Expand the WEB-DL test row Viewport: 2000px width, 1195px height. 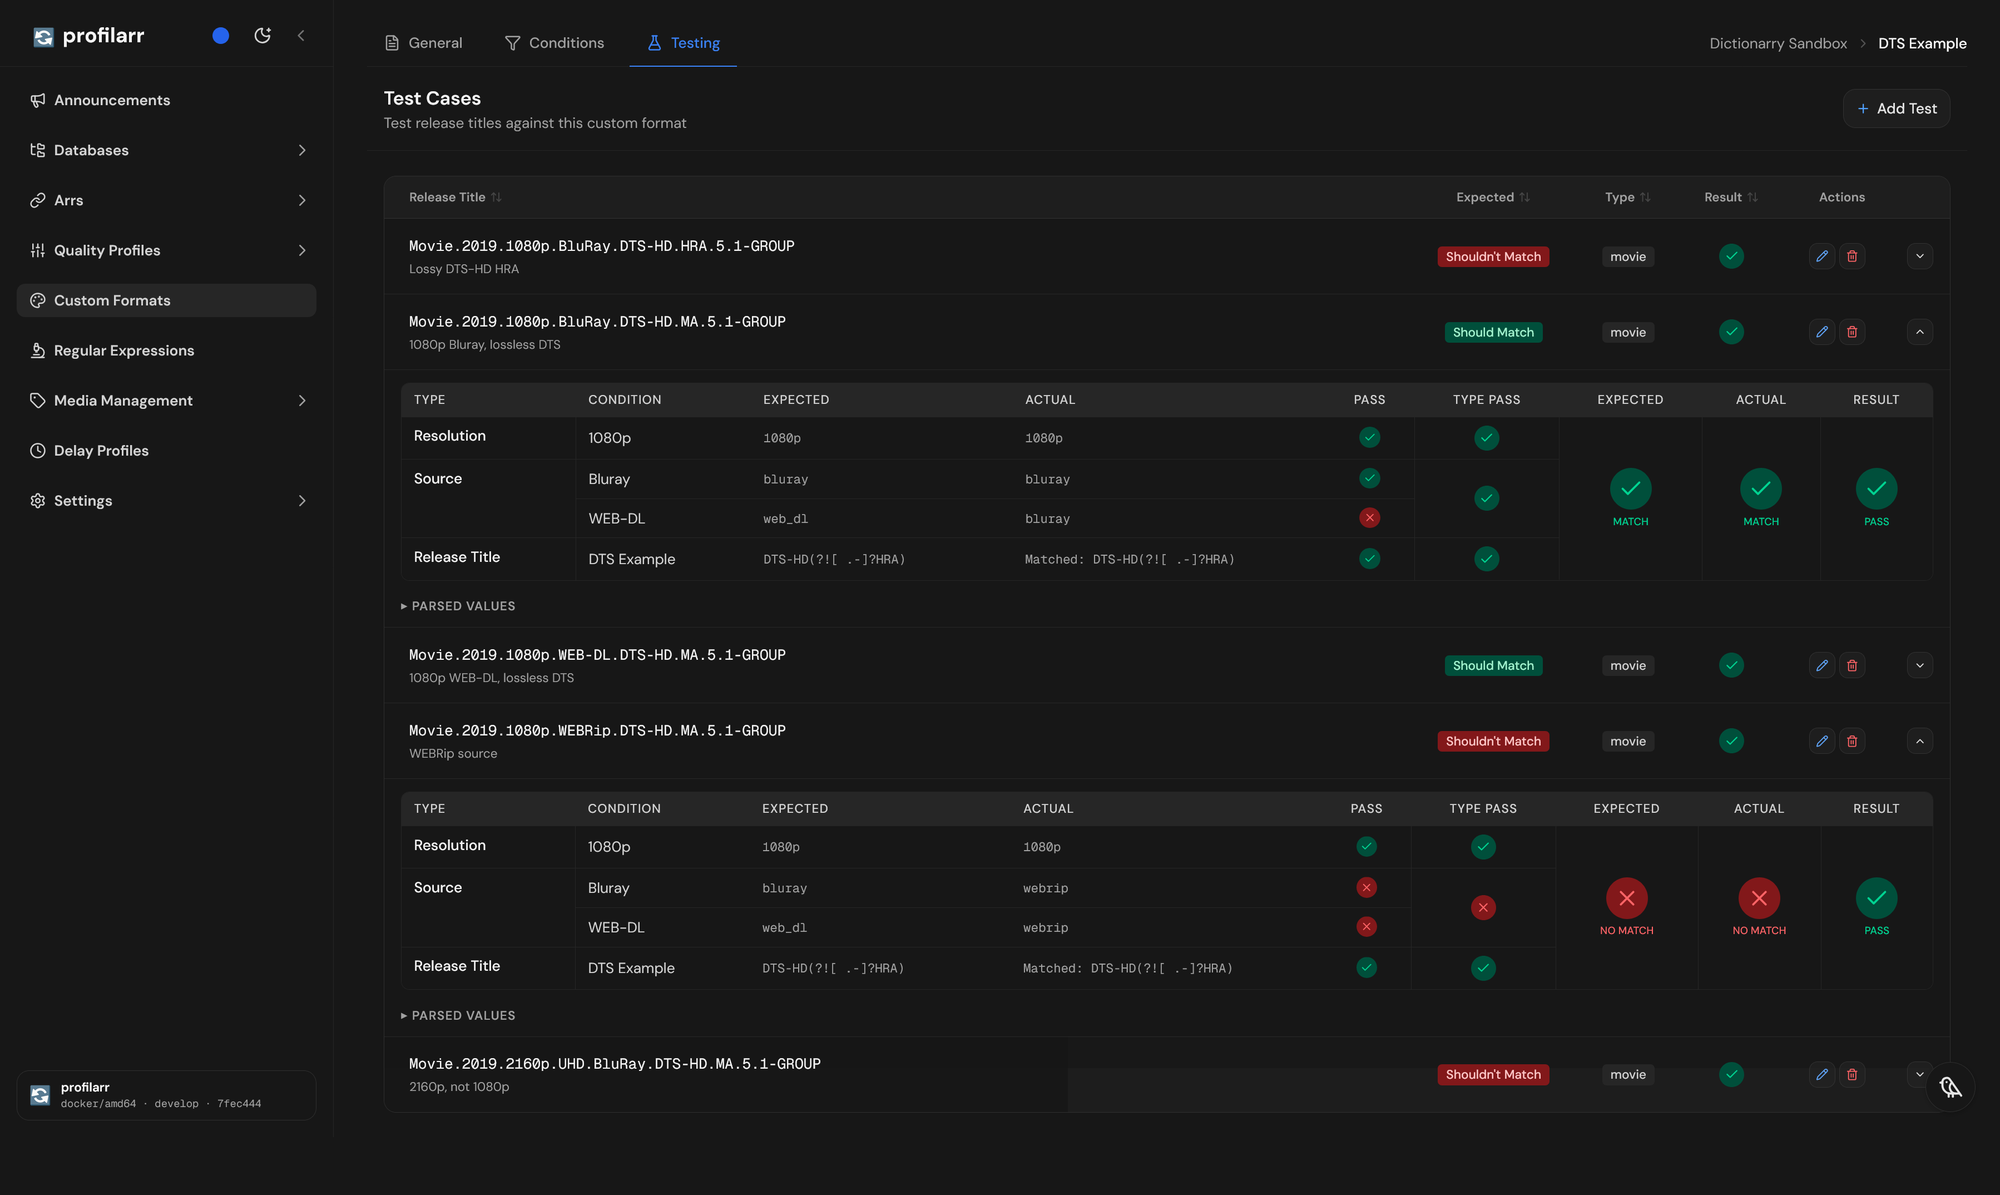point(1919,666)
